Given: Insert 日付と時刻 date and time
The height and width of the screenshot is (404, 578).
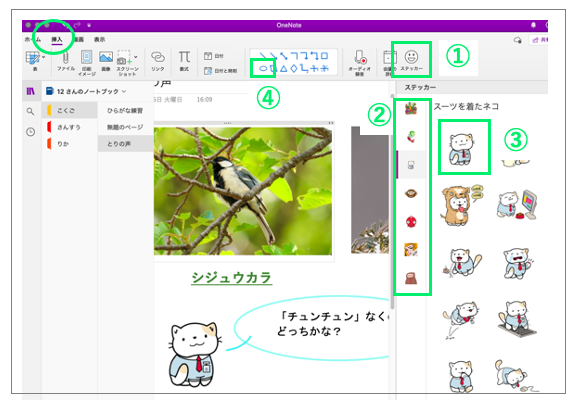Looking at the screenshot, I should tap(220, 70).
